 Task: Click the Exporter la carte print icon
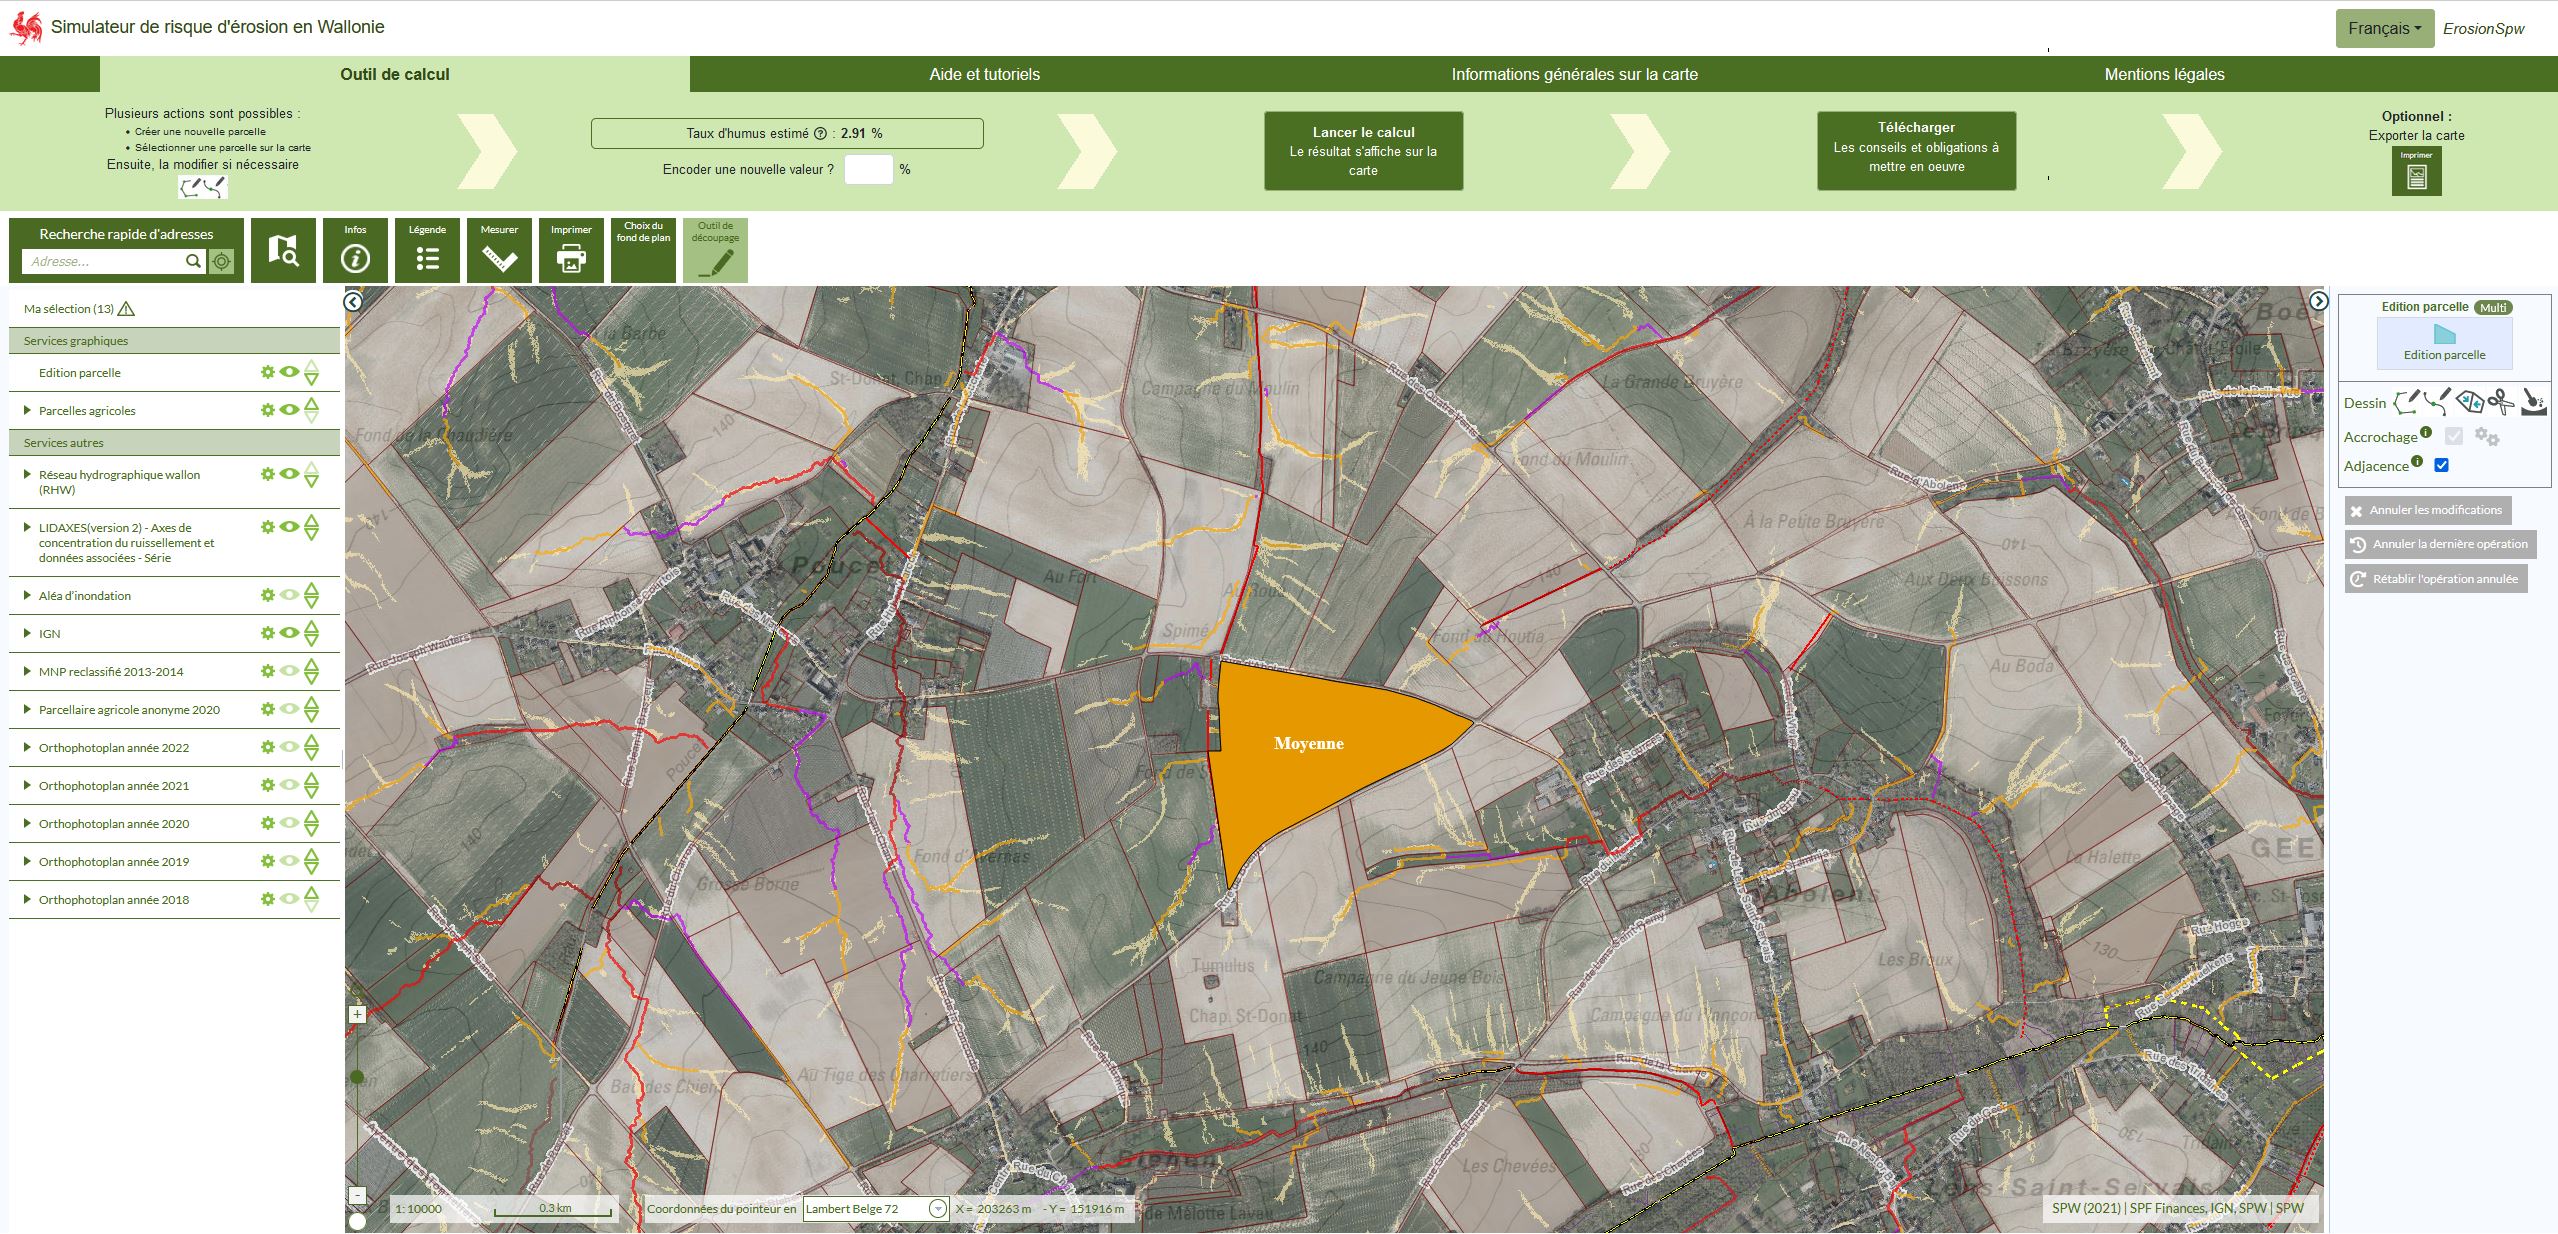click(x=2416, y=172)
